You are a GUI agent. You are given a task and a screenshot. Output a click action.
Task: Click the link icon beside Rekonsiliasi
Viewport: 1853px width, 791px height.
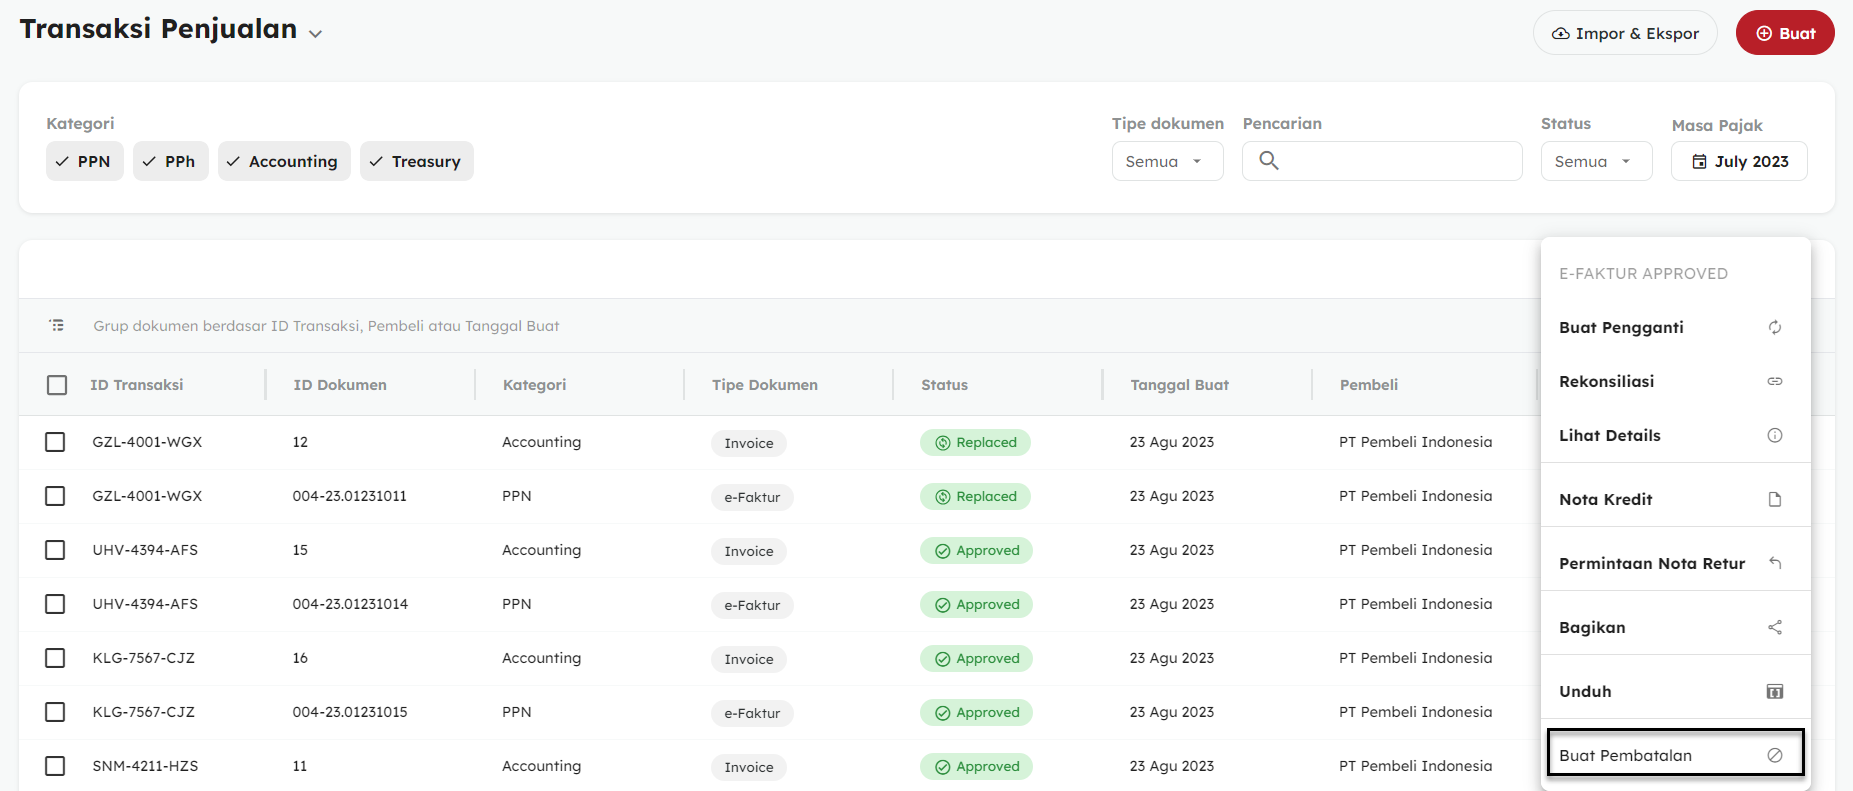(1774, 381)
